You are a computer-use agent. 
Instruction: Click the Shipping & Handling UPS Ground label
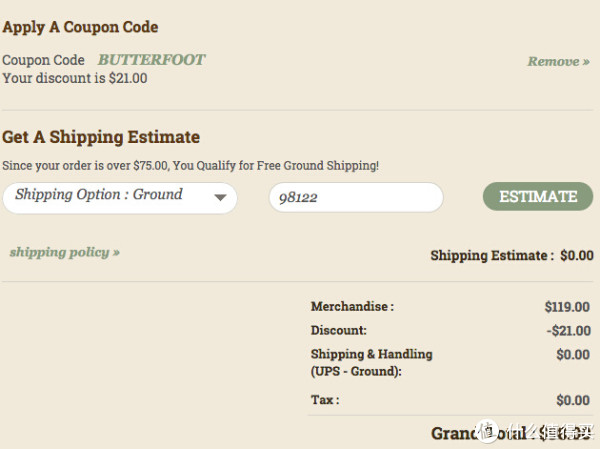tap(372, 362)
